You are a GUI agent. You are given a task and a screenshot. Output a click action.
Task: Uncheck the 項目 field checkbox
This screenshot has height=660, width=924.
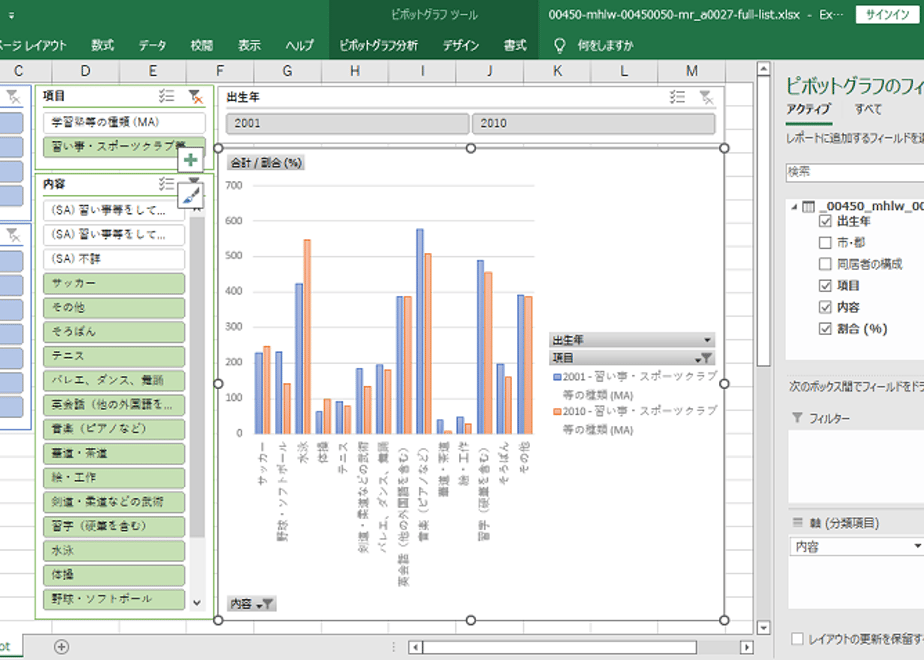(825, 286)
